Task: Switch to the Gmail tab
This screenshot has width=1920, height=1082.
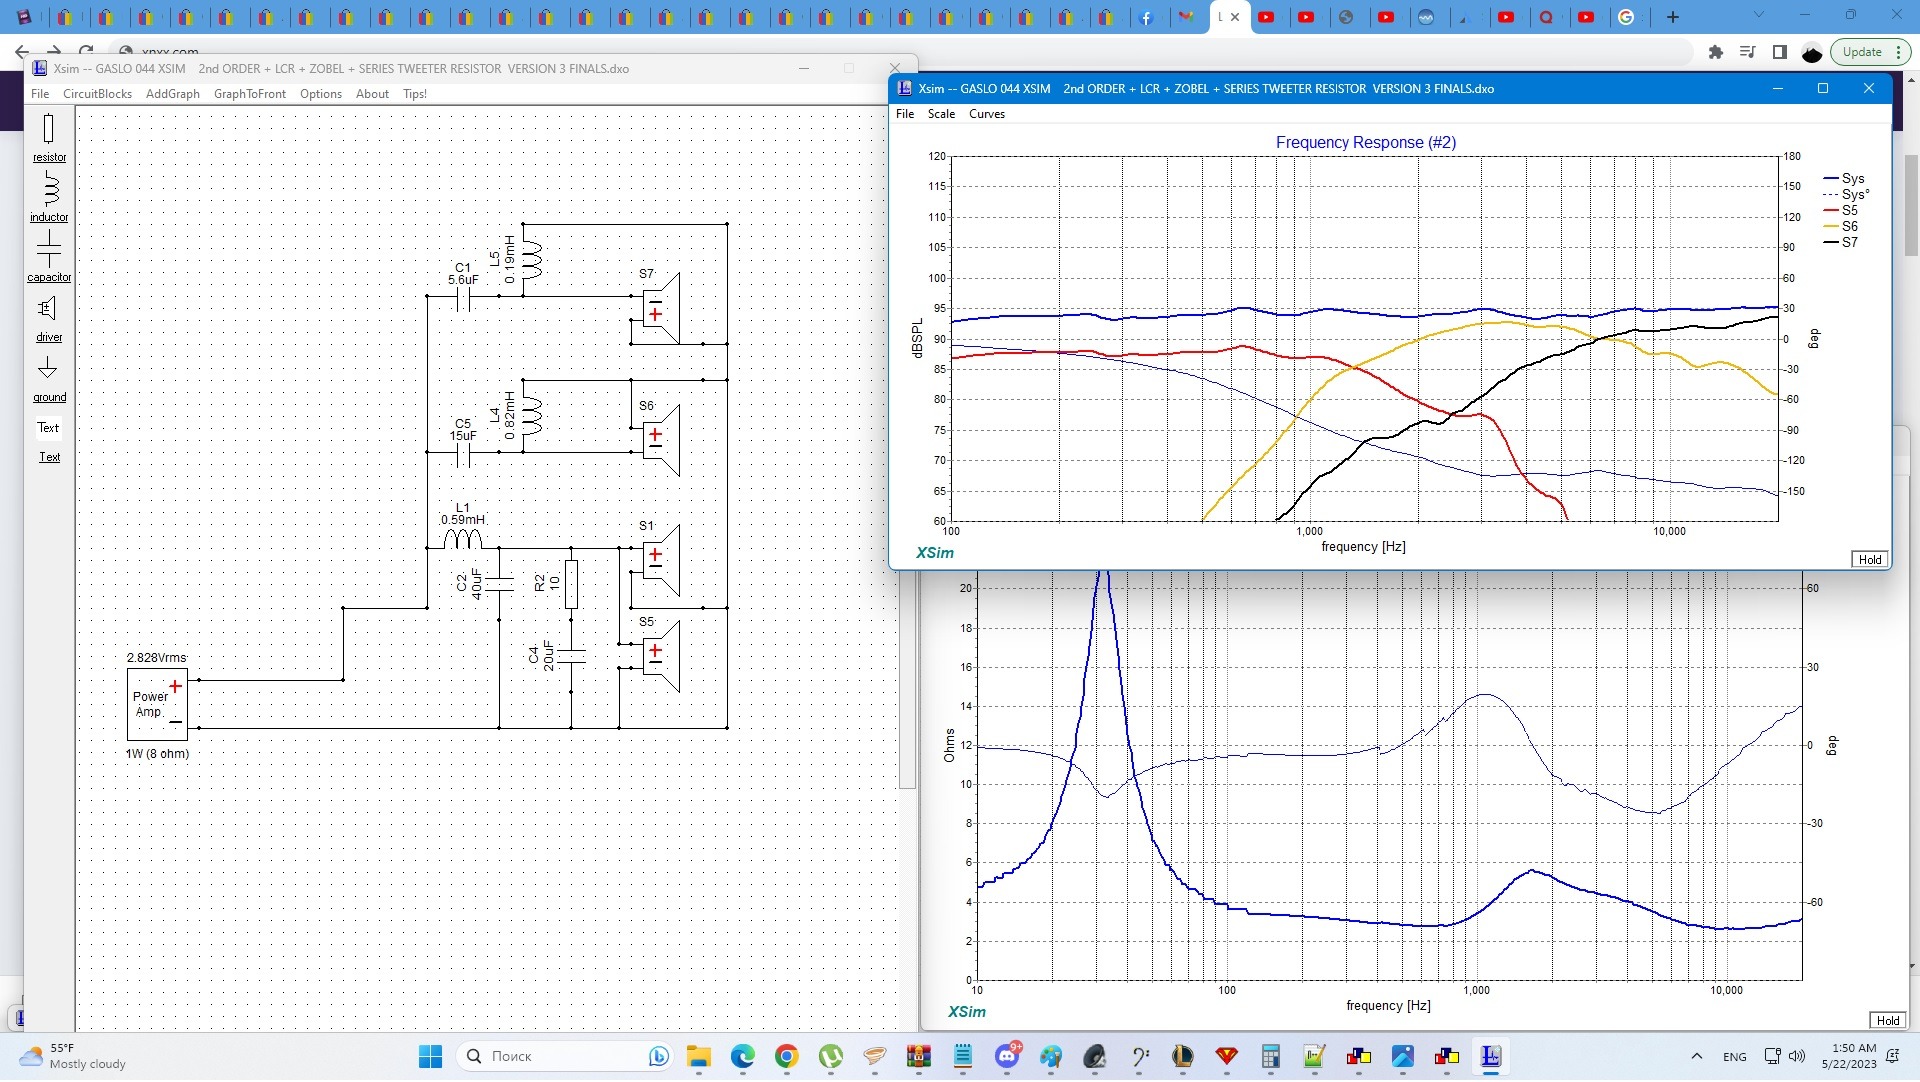Action: [x=1187, y=17]
